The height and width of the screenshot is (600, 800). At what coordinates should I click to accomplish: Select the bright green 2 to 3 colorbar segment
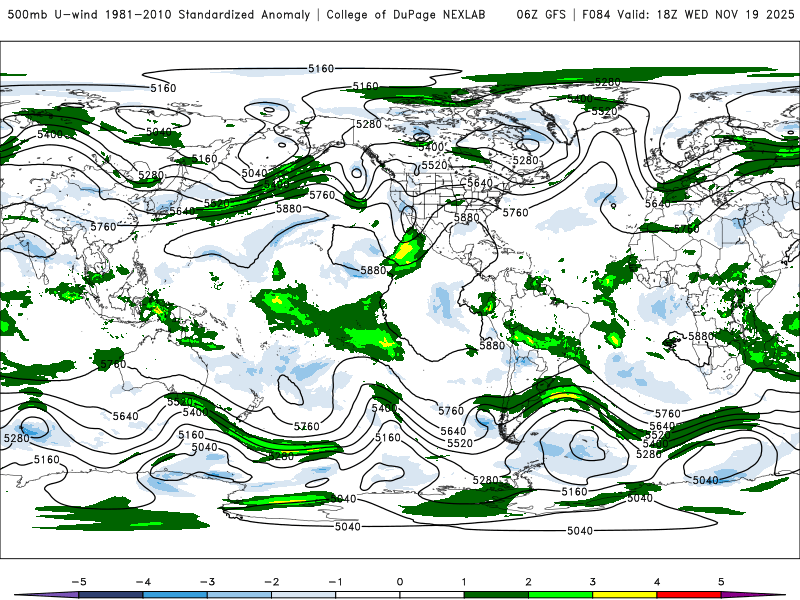561,595
